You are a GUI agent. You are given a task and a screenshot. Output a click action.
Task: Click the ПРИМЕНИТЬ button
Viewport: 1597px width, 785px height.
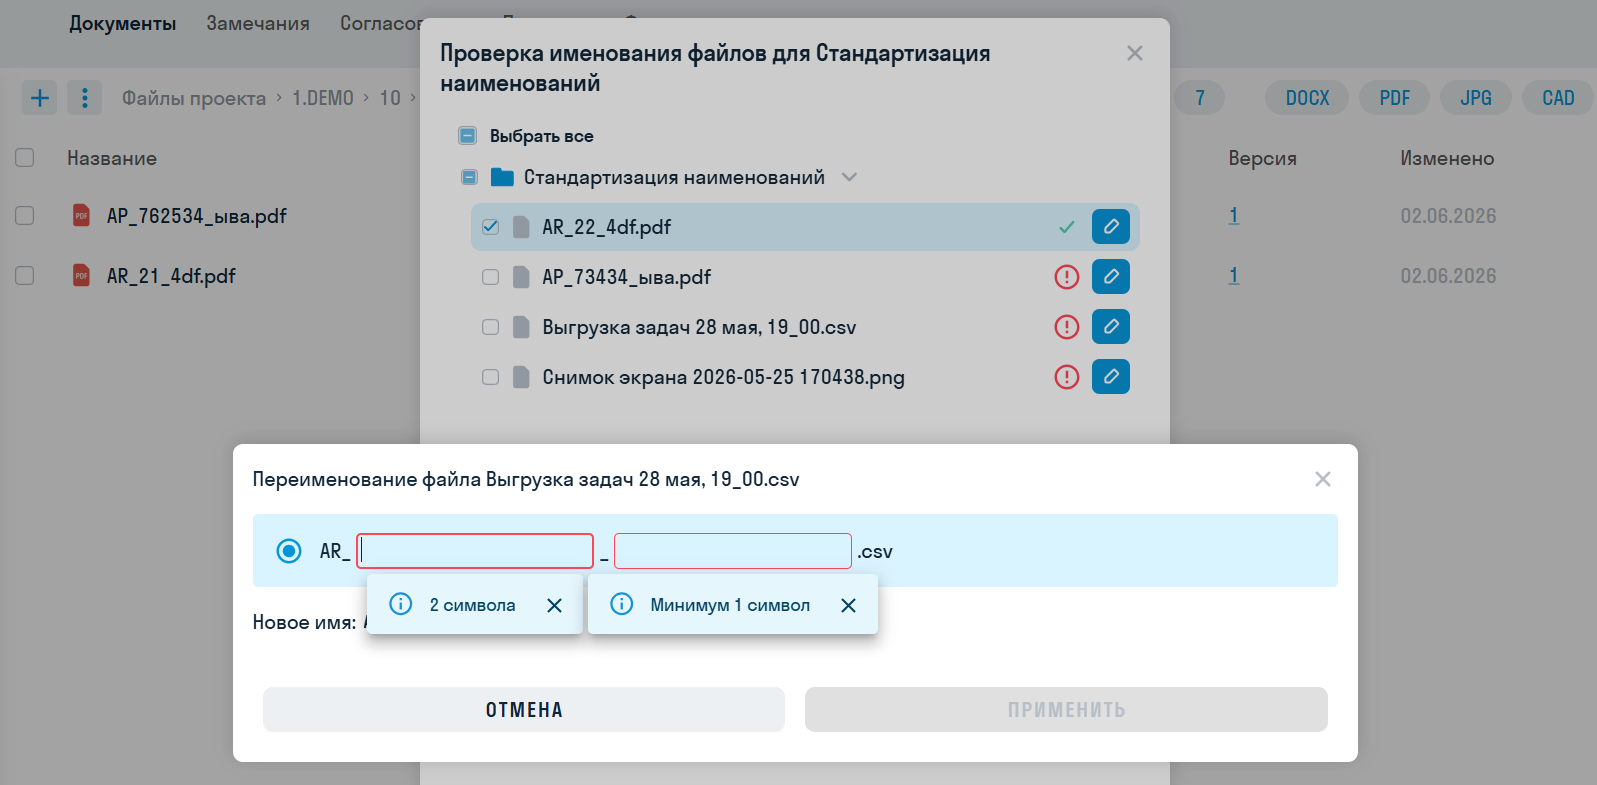(x=1066, y=710)
